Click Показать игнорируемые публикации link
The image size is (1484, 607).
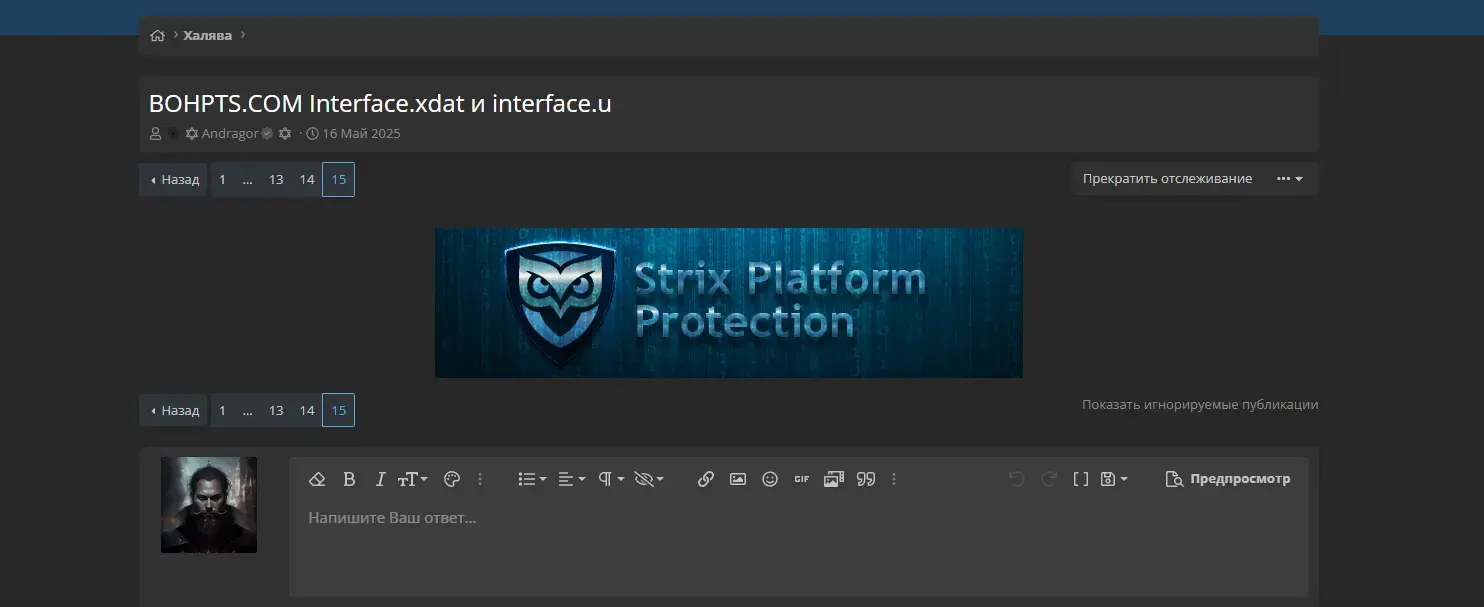pos(1200,405)
